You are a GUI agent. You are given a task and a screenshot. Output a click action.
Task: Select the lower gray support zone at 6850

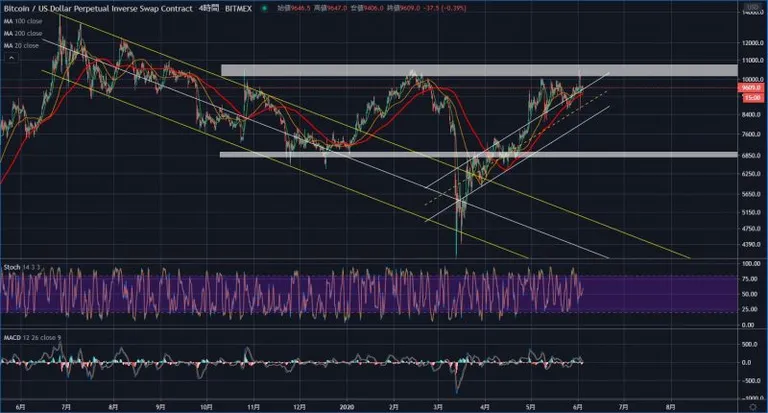479,154
